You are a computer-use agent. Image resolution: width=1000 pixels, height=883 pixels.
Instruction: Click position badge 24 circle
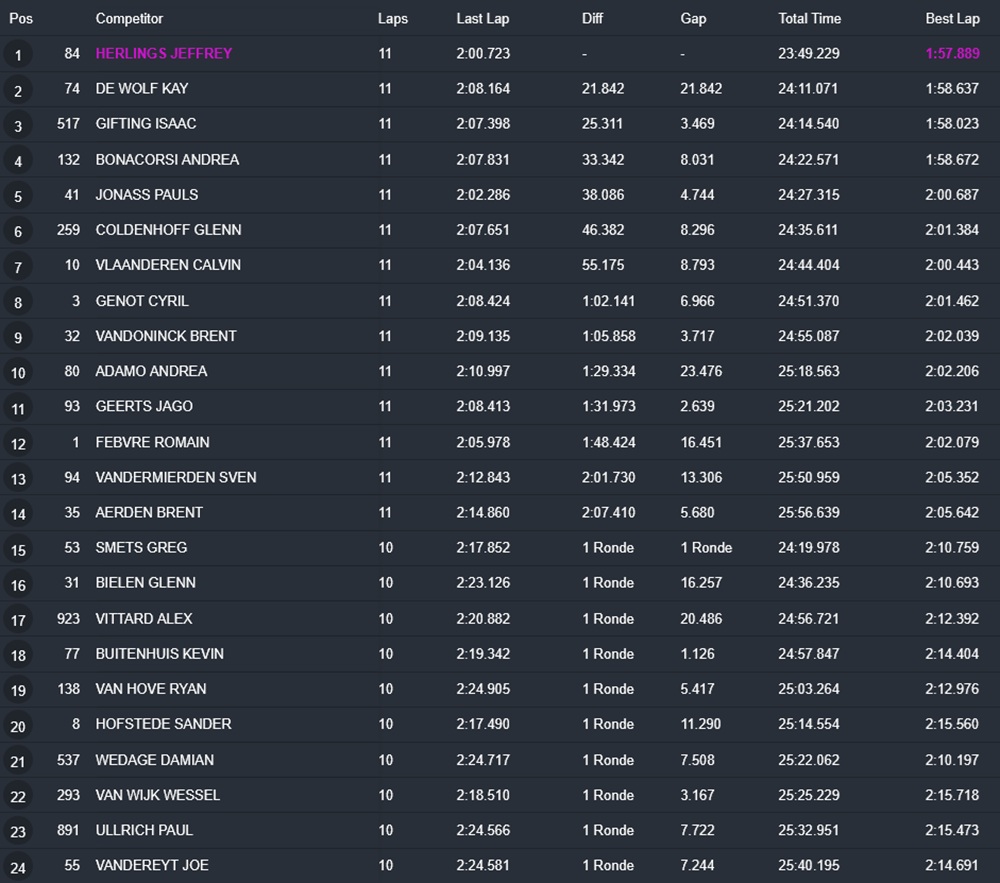pos(18,866)
